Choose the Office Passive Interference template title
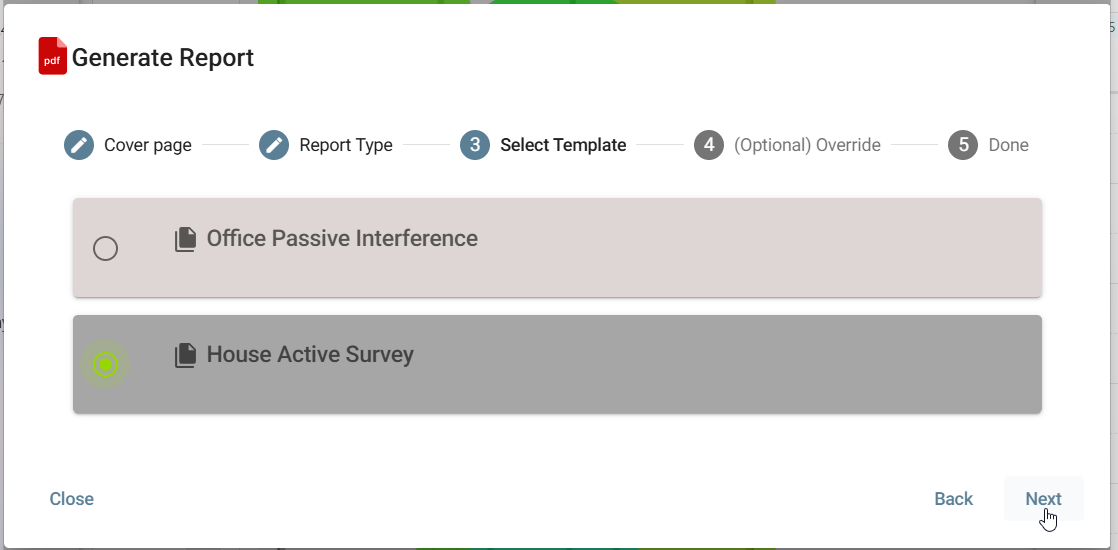 pyautogui.click(x=342, y=239)
